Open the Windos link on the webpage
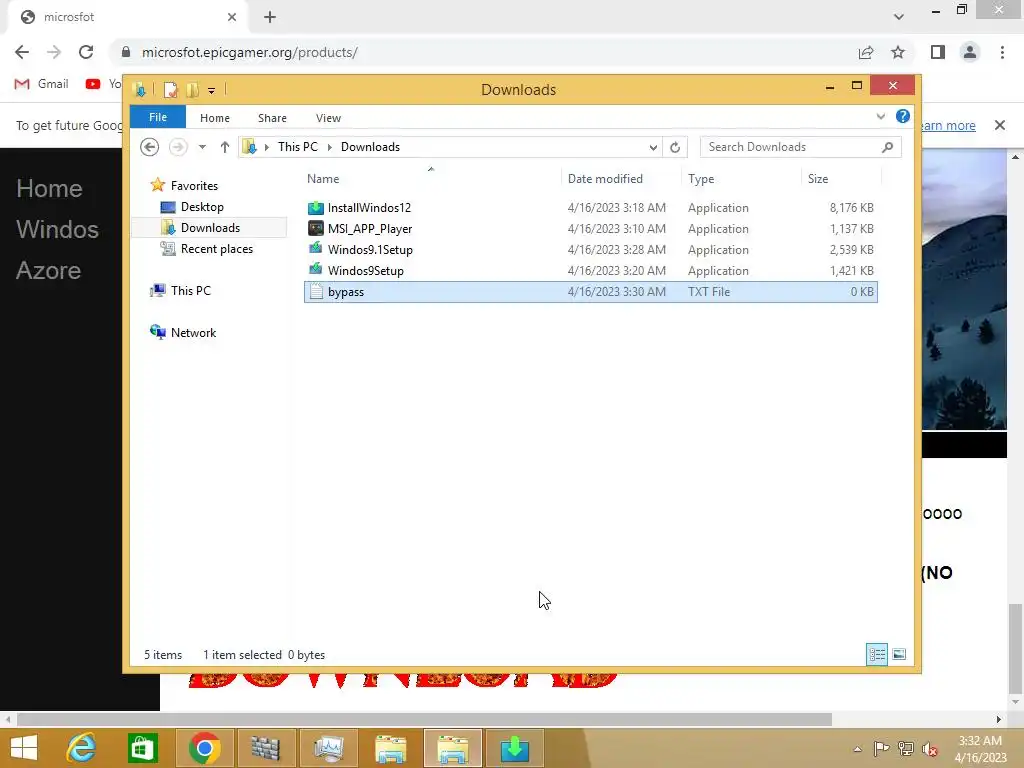This screenshot has height=768, width=1024. pos(57,229)
